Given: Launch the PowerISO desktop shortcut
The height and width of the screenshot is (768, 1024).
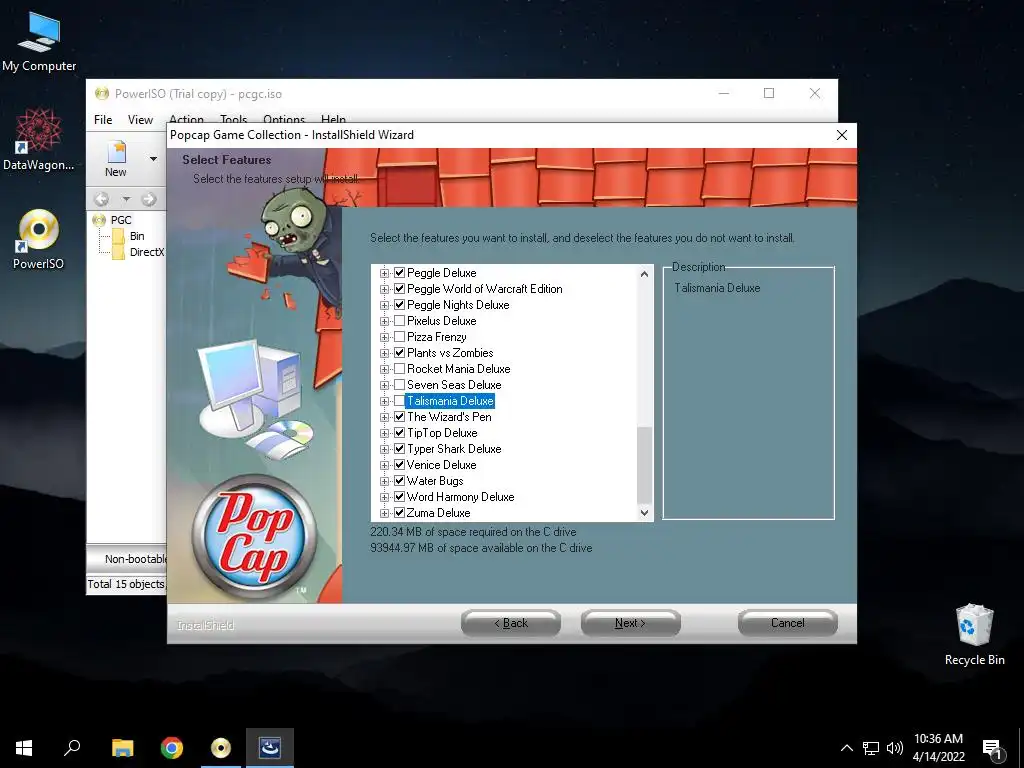Looking at the screenshot, I should 38,239.
